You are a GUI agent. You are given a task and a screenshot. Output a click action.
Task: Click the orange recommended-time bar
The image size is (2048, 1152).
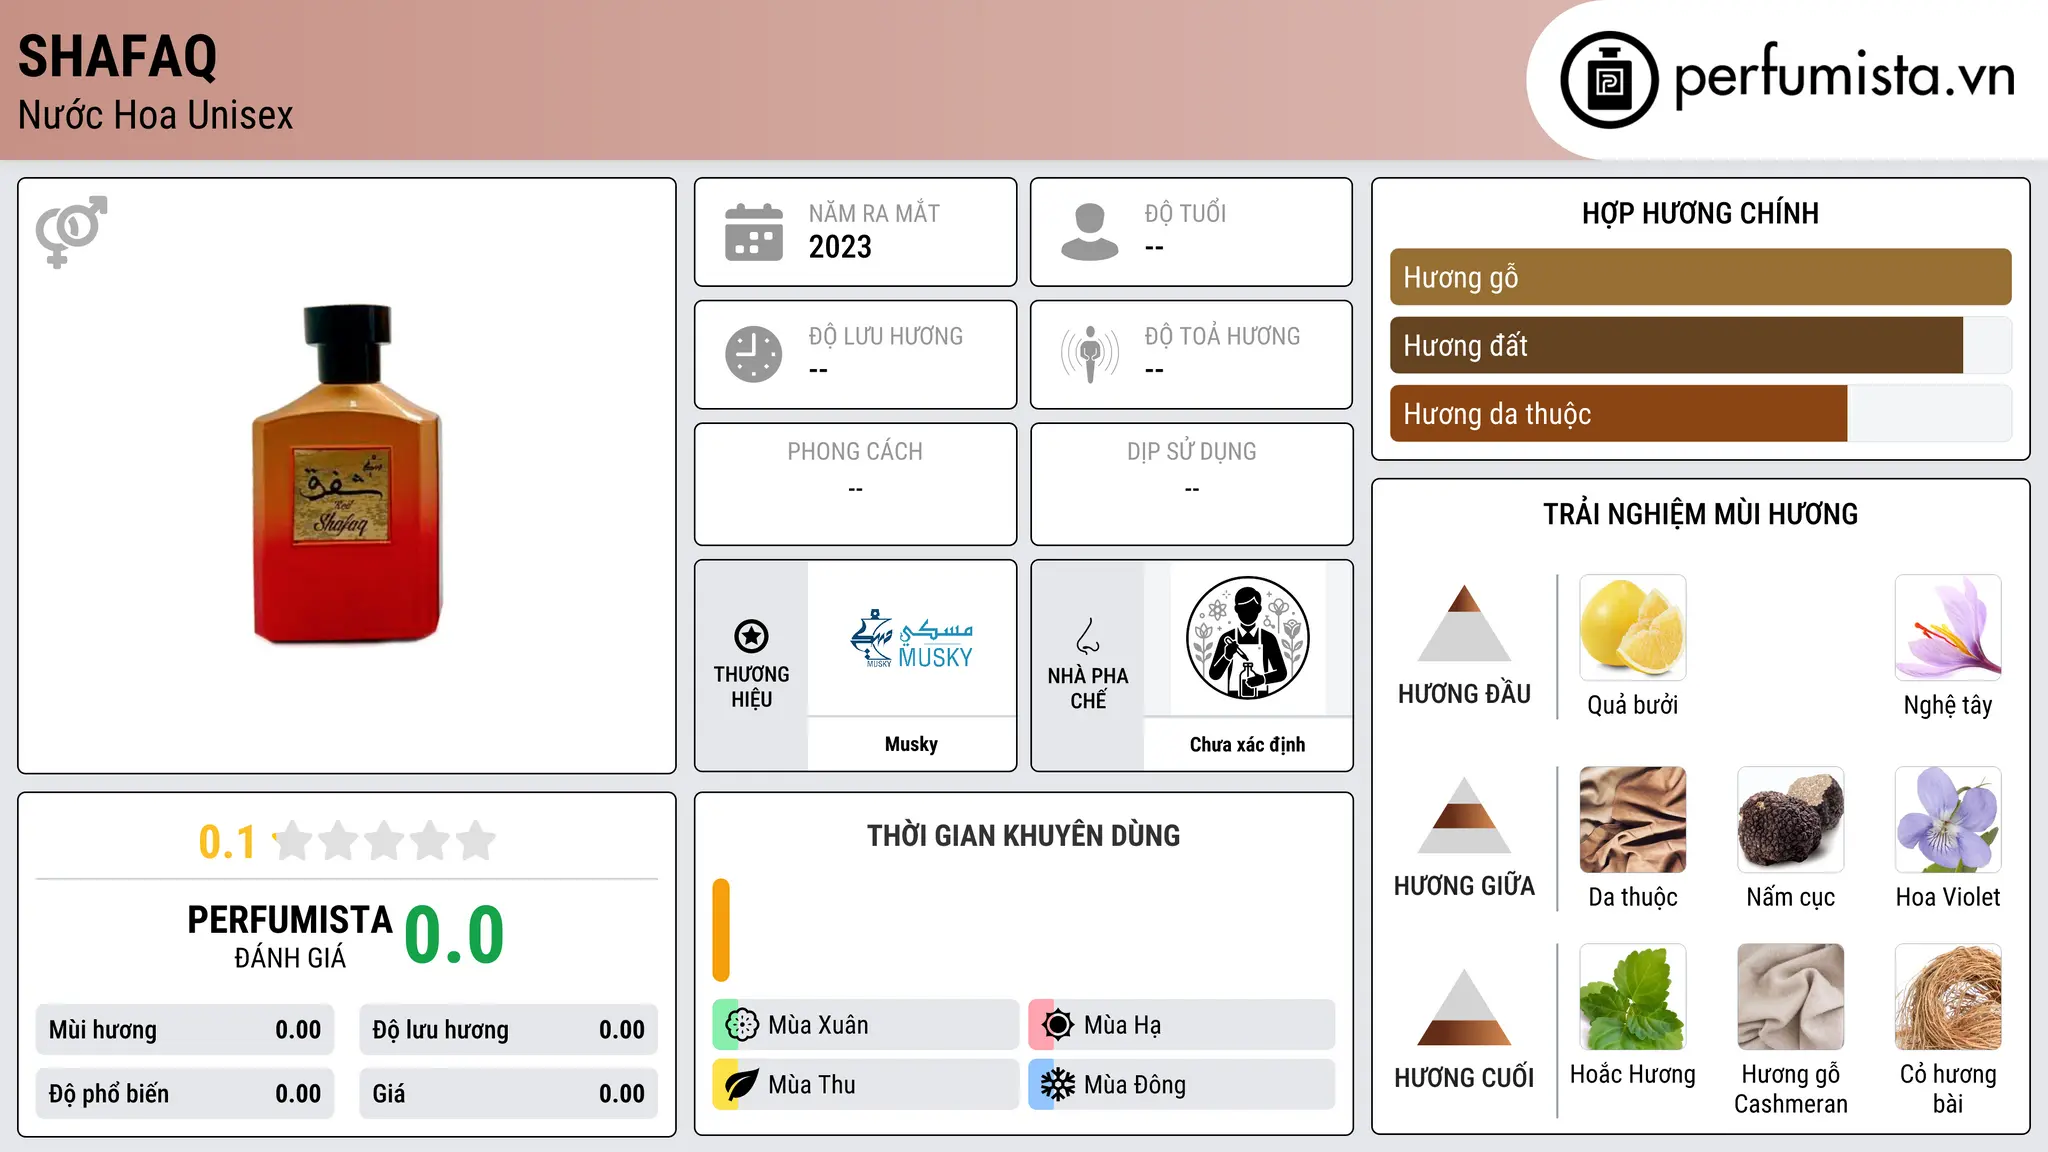[x=721, y=930]
